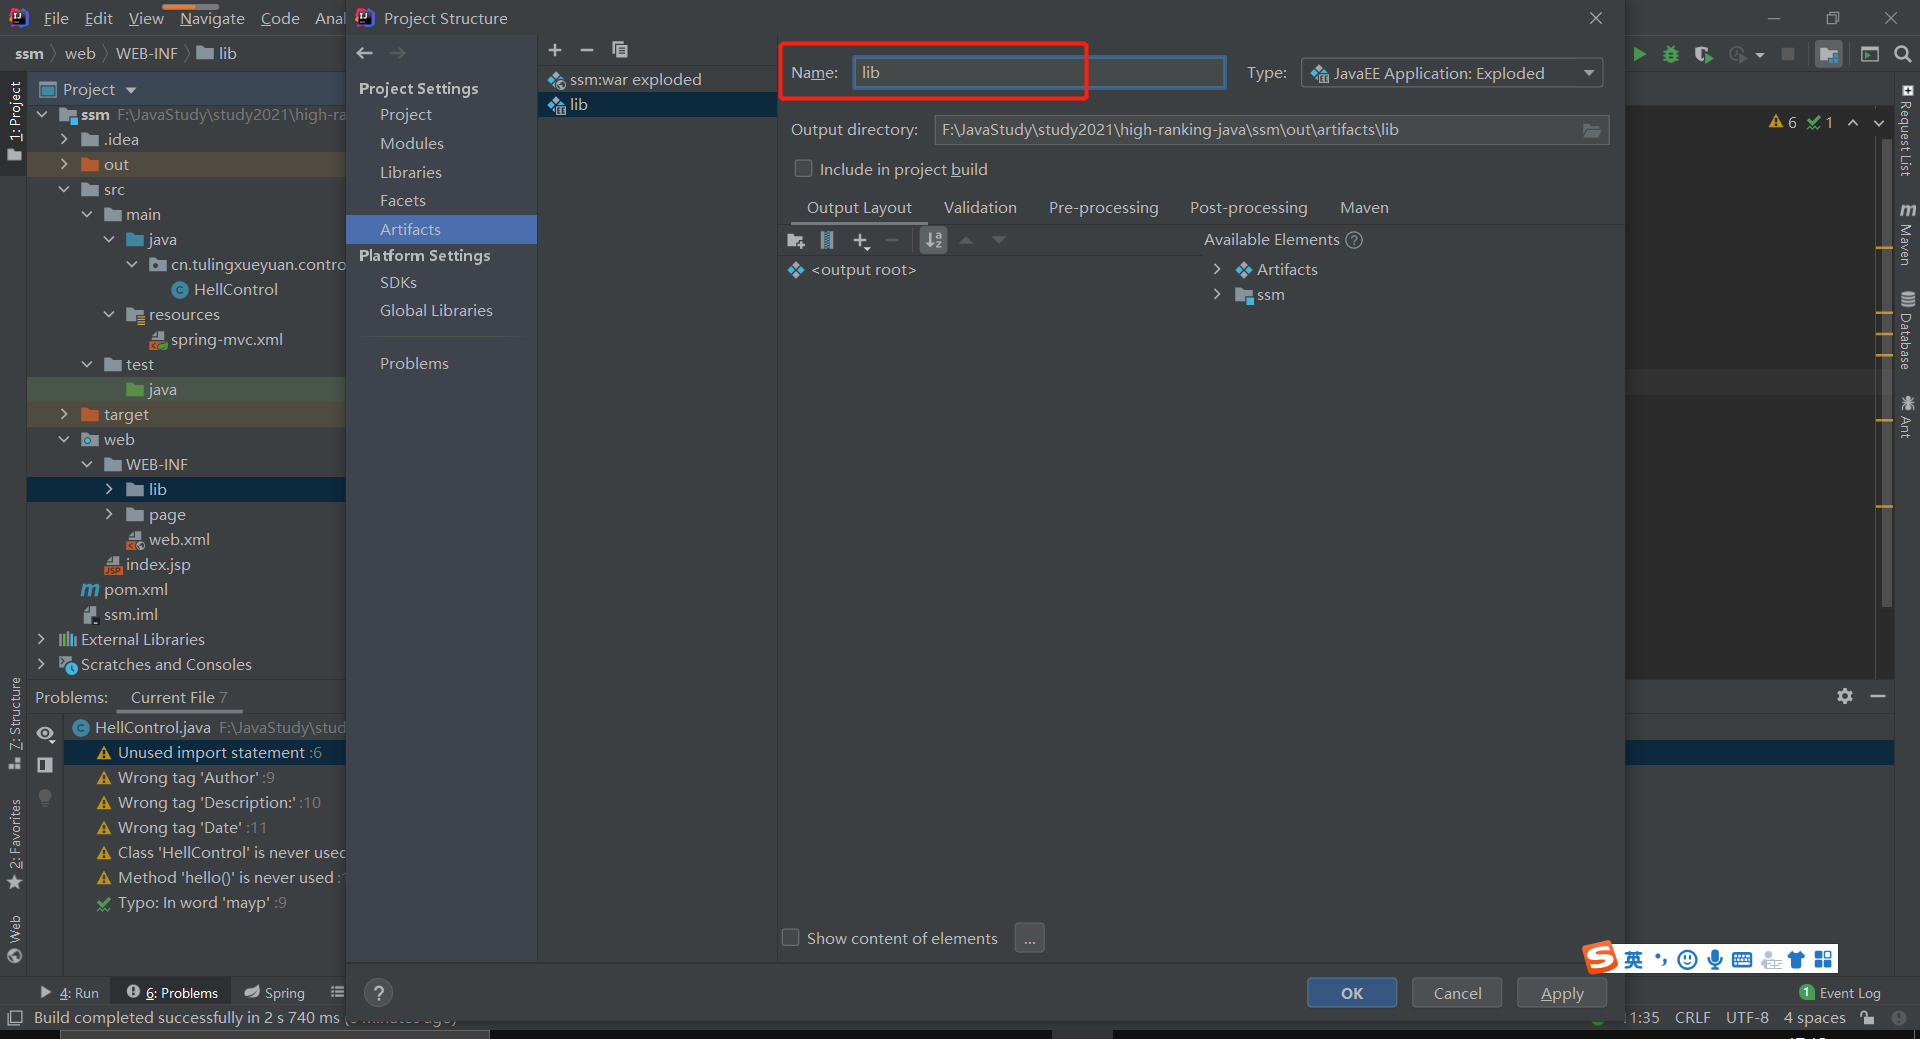Collapse the WEB-INF folder in Project tree
The width and height of the screenshot is (1920, 1039).
pyautogui.click(x=88, y=464)
